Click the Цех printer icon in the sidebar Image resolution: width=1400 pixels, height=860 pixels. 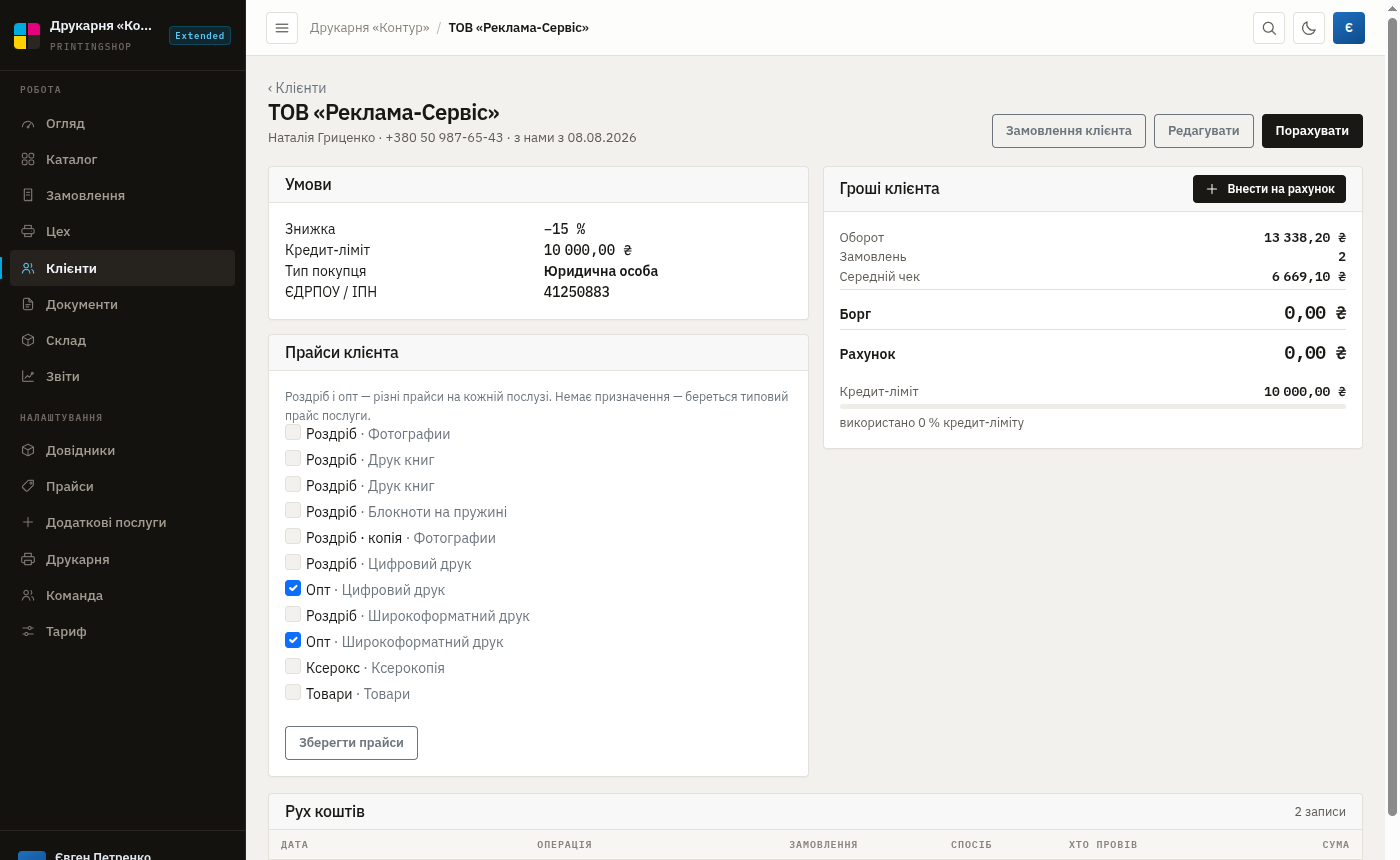tap(28, 232)
